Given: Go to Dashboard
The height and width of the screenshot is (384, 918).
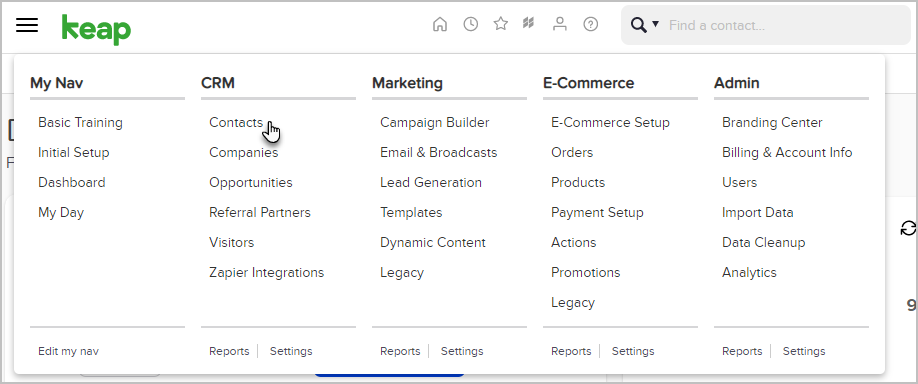Looking at the screenshot, I should (x=71, y=182).
